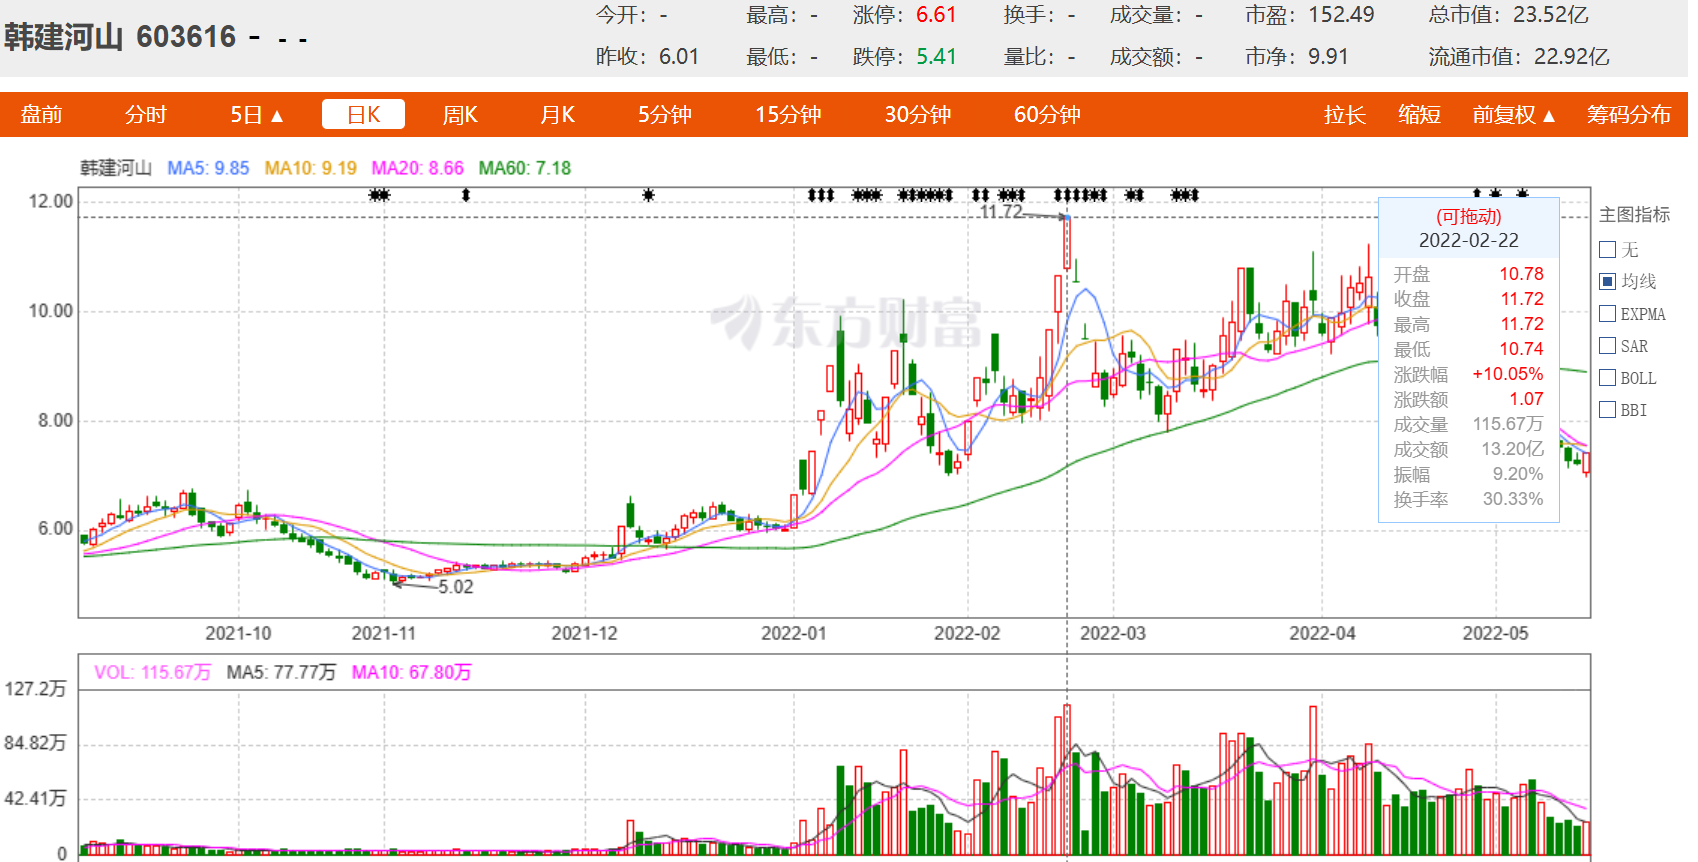Image resolution: width=1698 pixels, height=862 pixels.
Task: Show the 5分钟 chart
Action: click(665, 115)
